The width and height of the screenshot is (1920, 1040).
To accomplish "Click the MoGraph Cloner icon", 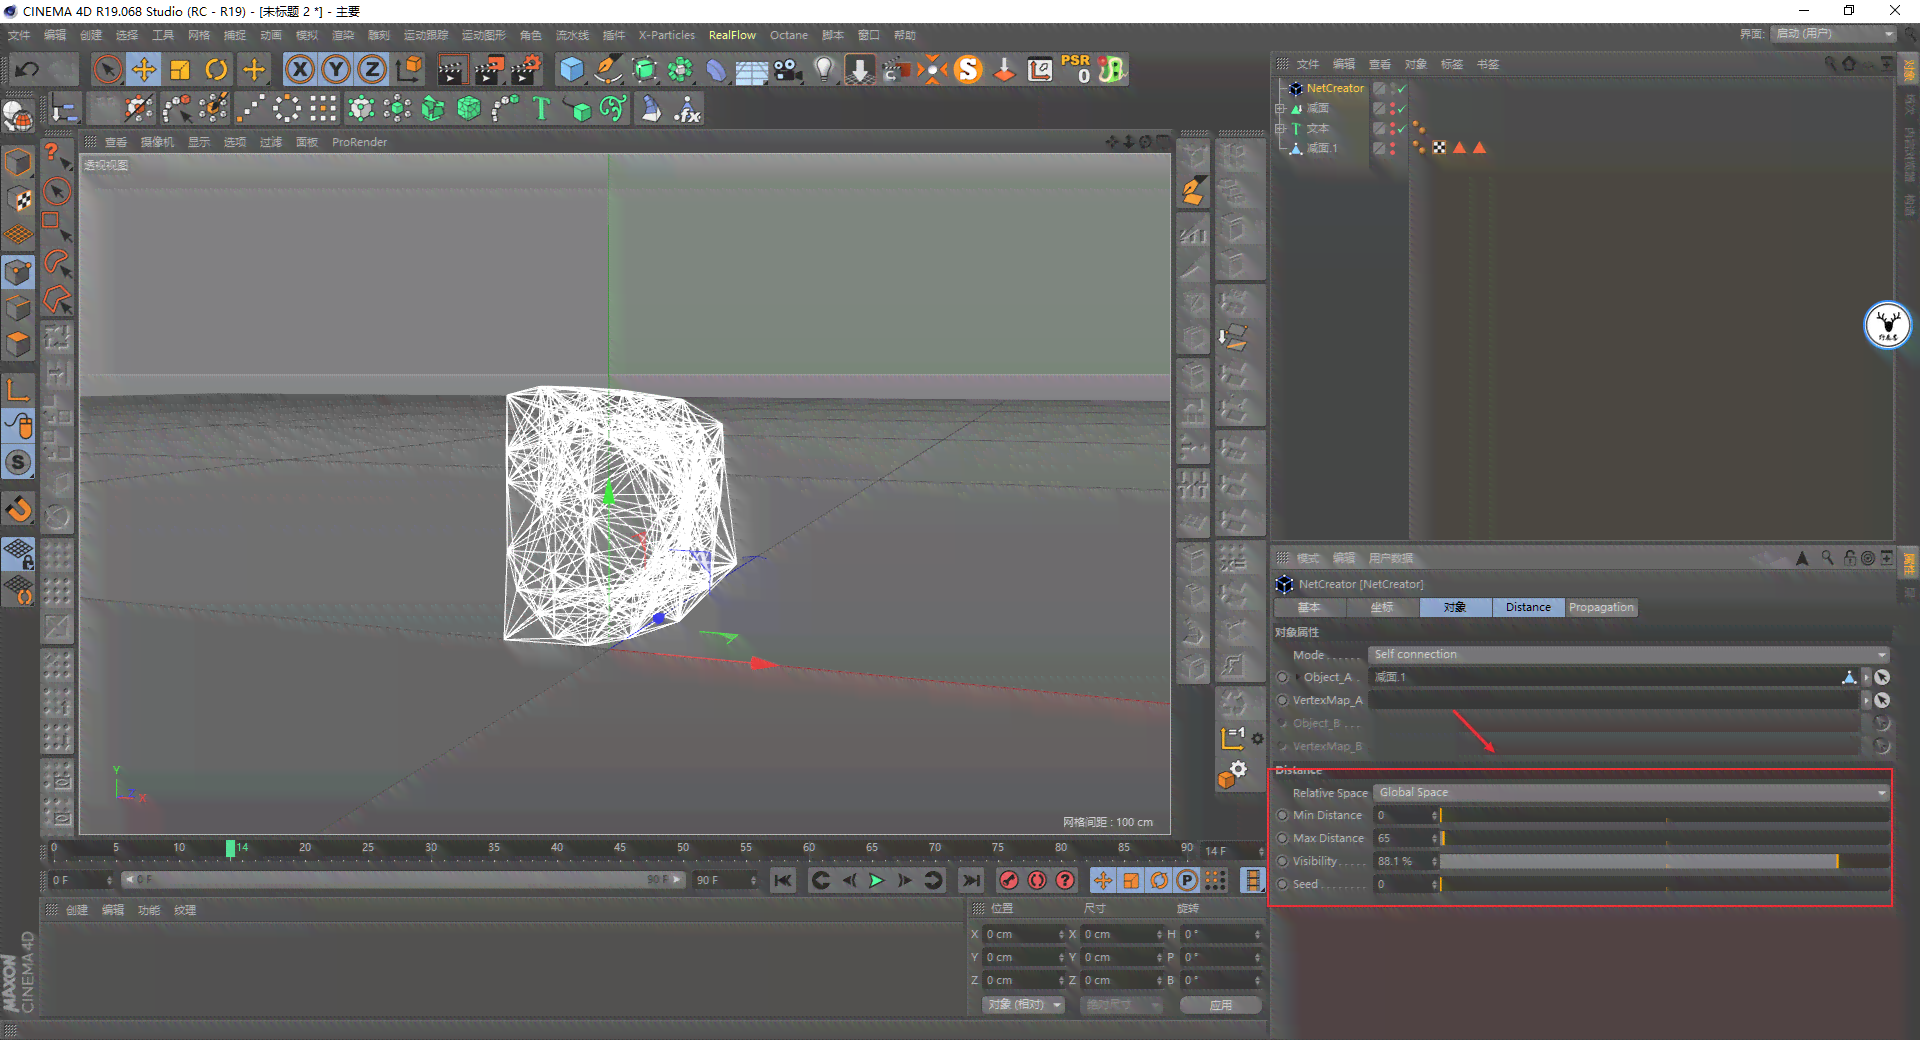I will pyautogui.click(x=361, y=108).
